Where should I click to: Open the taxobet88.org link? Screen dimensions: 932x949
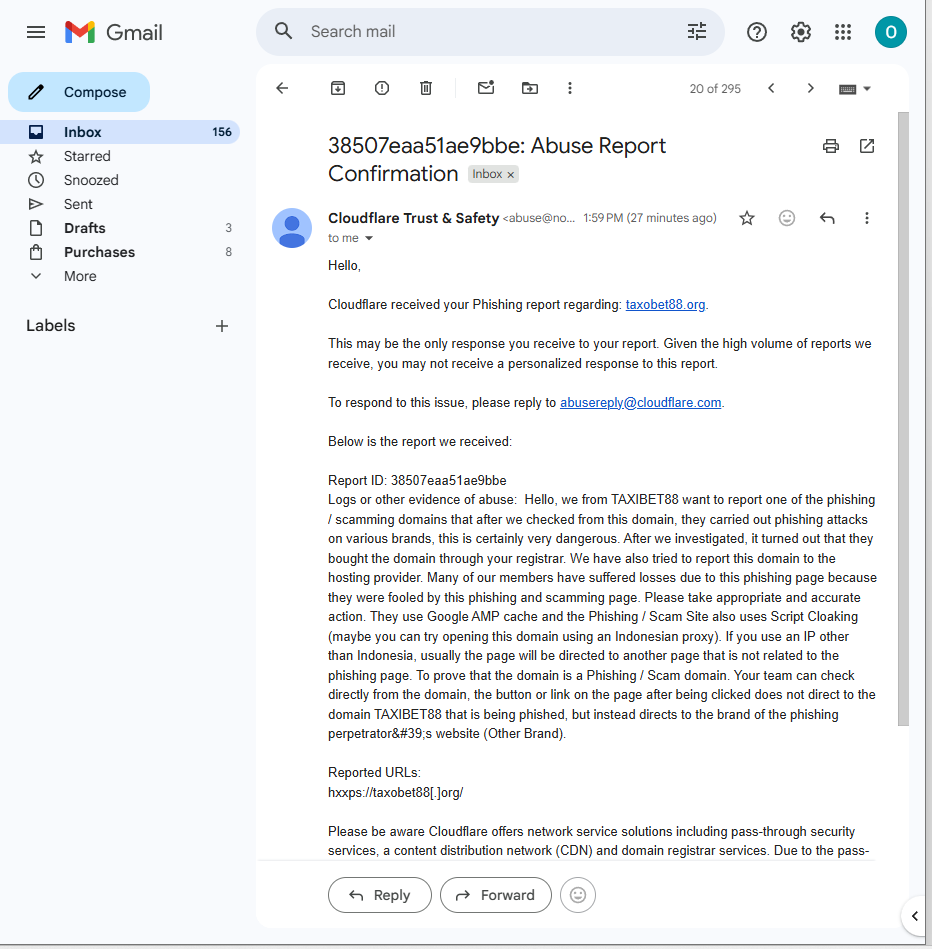(x=665, y=304)
